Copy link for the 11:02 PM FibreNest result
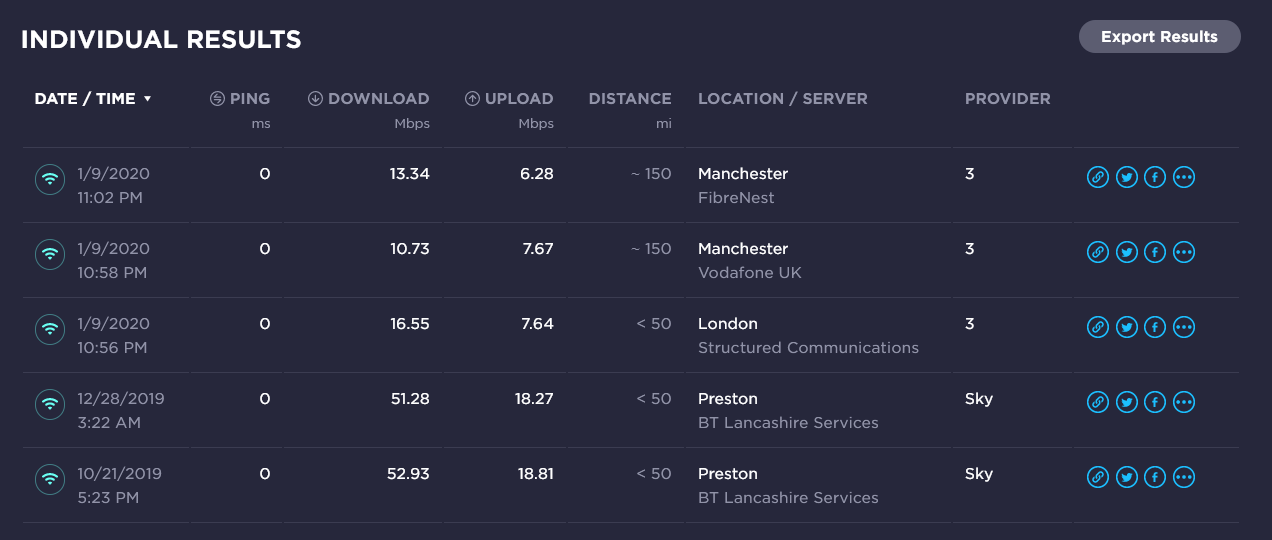The height and width of the screenshot is (540, 1272). click(1098, 178)
